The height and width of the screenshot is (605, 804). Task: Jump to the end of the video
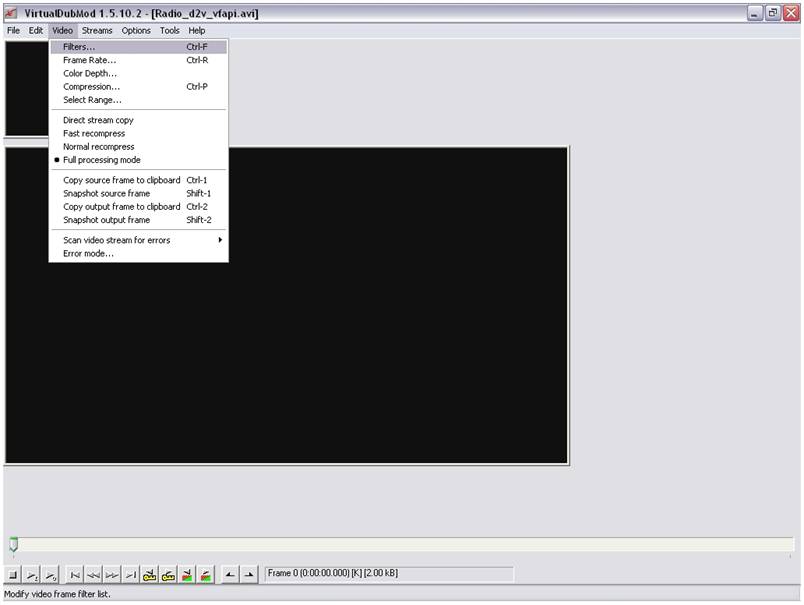[131, 575]
